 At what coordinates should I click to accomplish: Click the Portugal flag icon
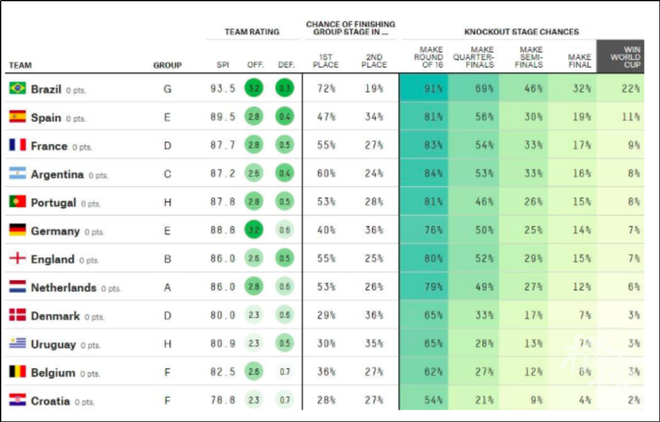click(x=18, y=202)
